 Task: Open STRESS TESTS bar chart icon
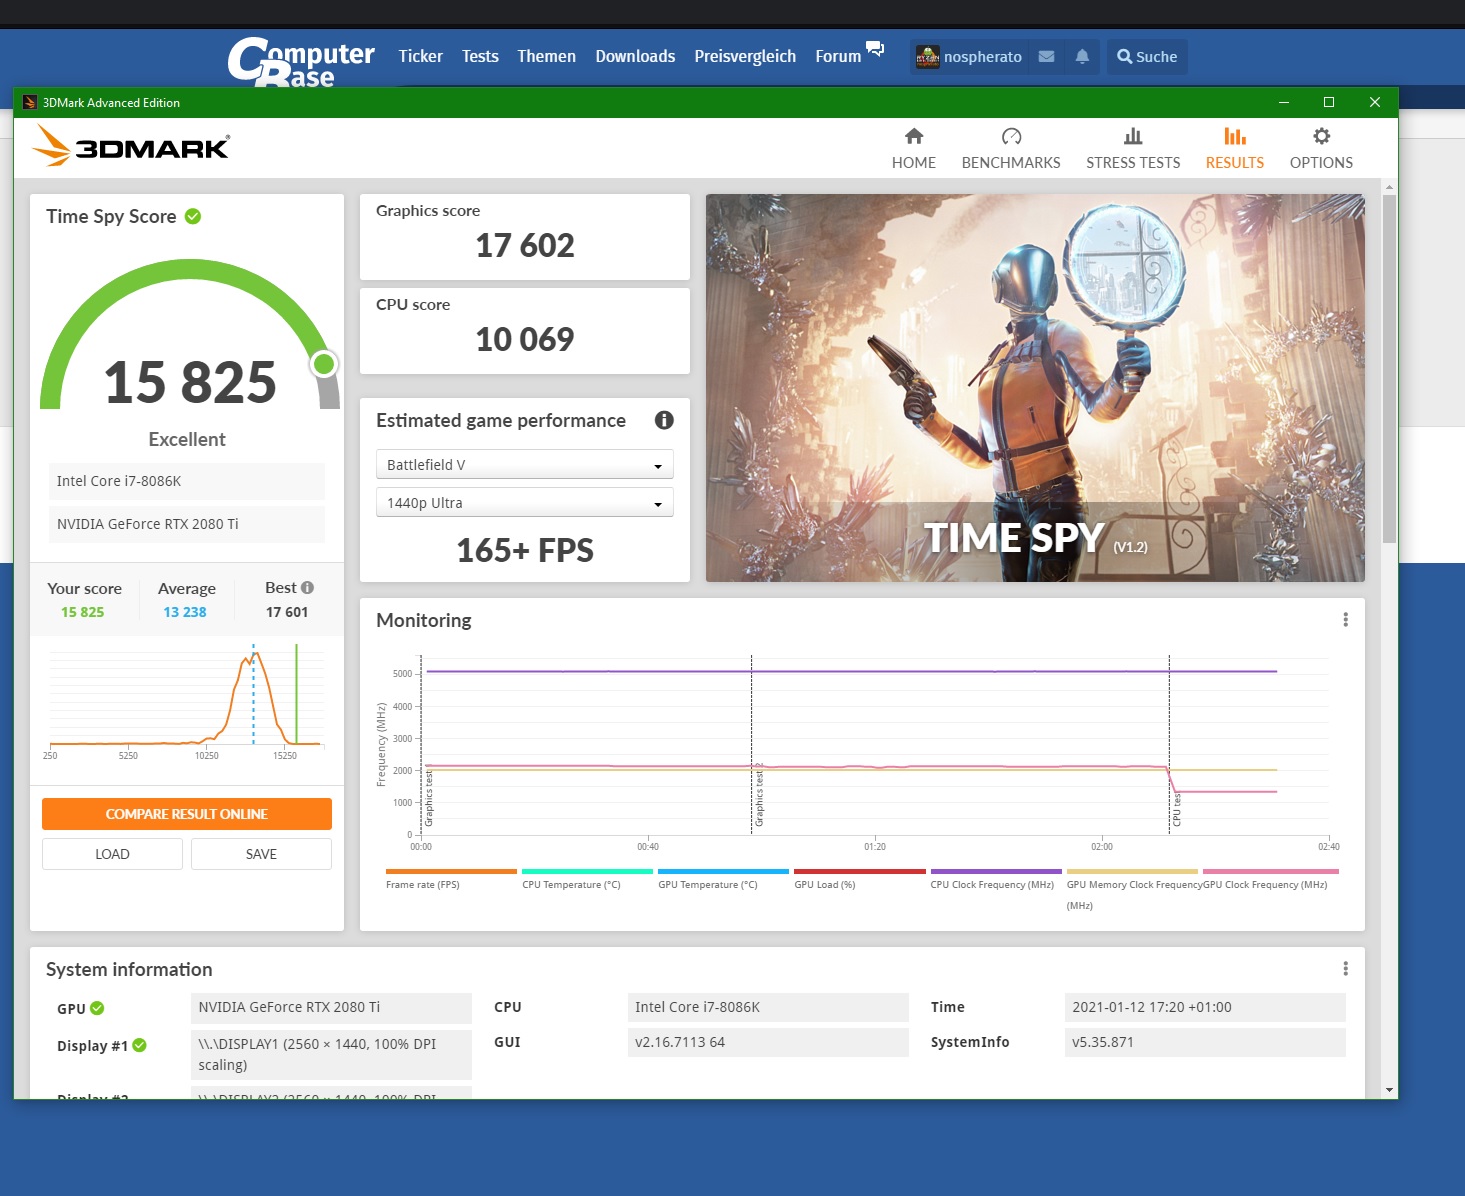coord(1133,136)
